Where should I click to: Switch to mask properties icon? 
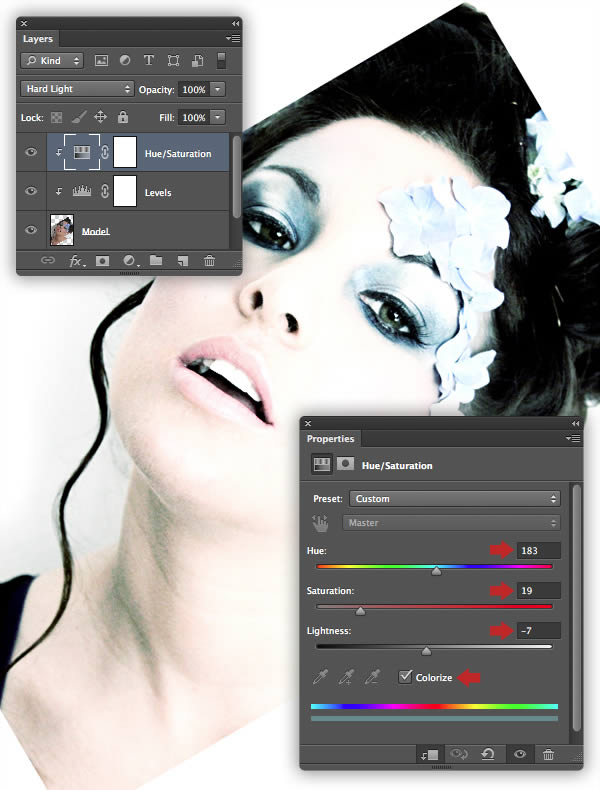click(345, 464)
